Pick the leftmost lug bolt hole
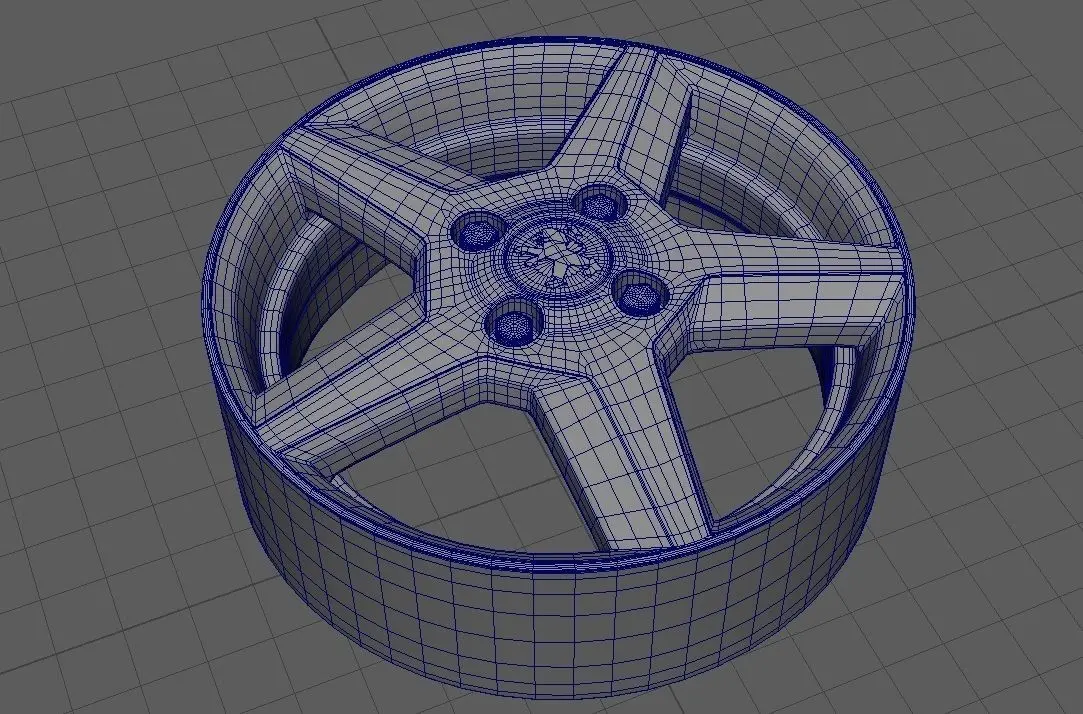Image resolution: width=1083 pixels, height=714 pixels. pos(477,231)
